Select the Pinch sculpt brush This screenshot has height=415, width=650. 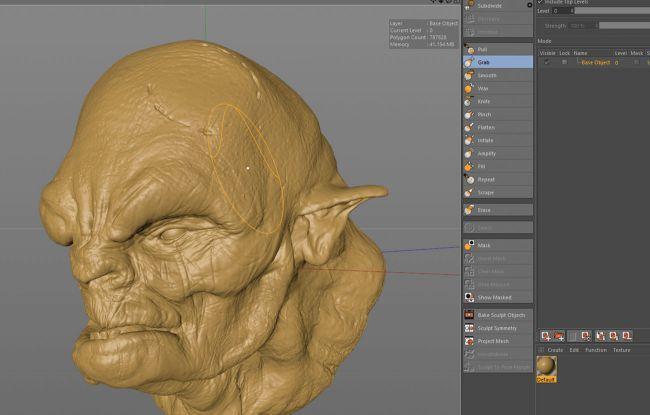pyautogui.click(x=497, y=114)
